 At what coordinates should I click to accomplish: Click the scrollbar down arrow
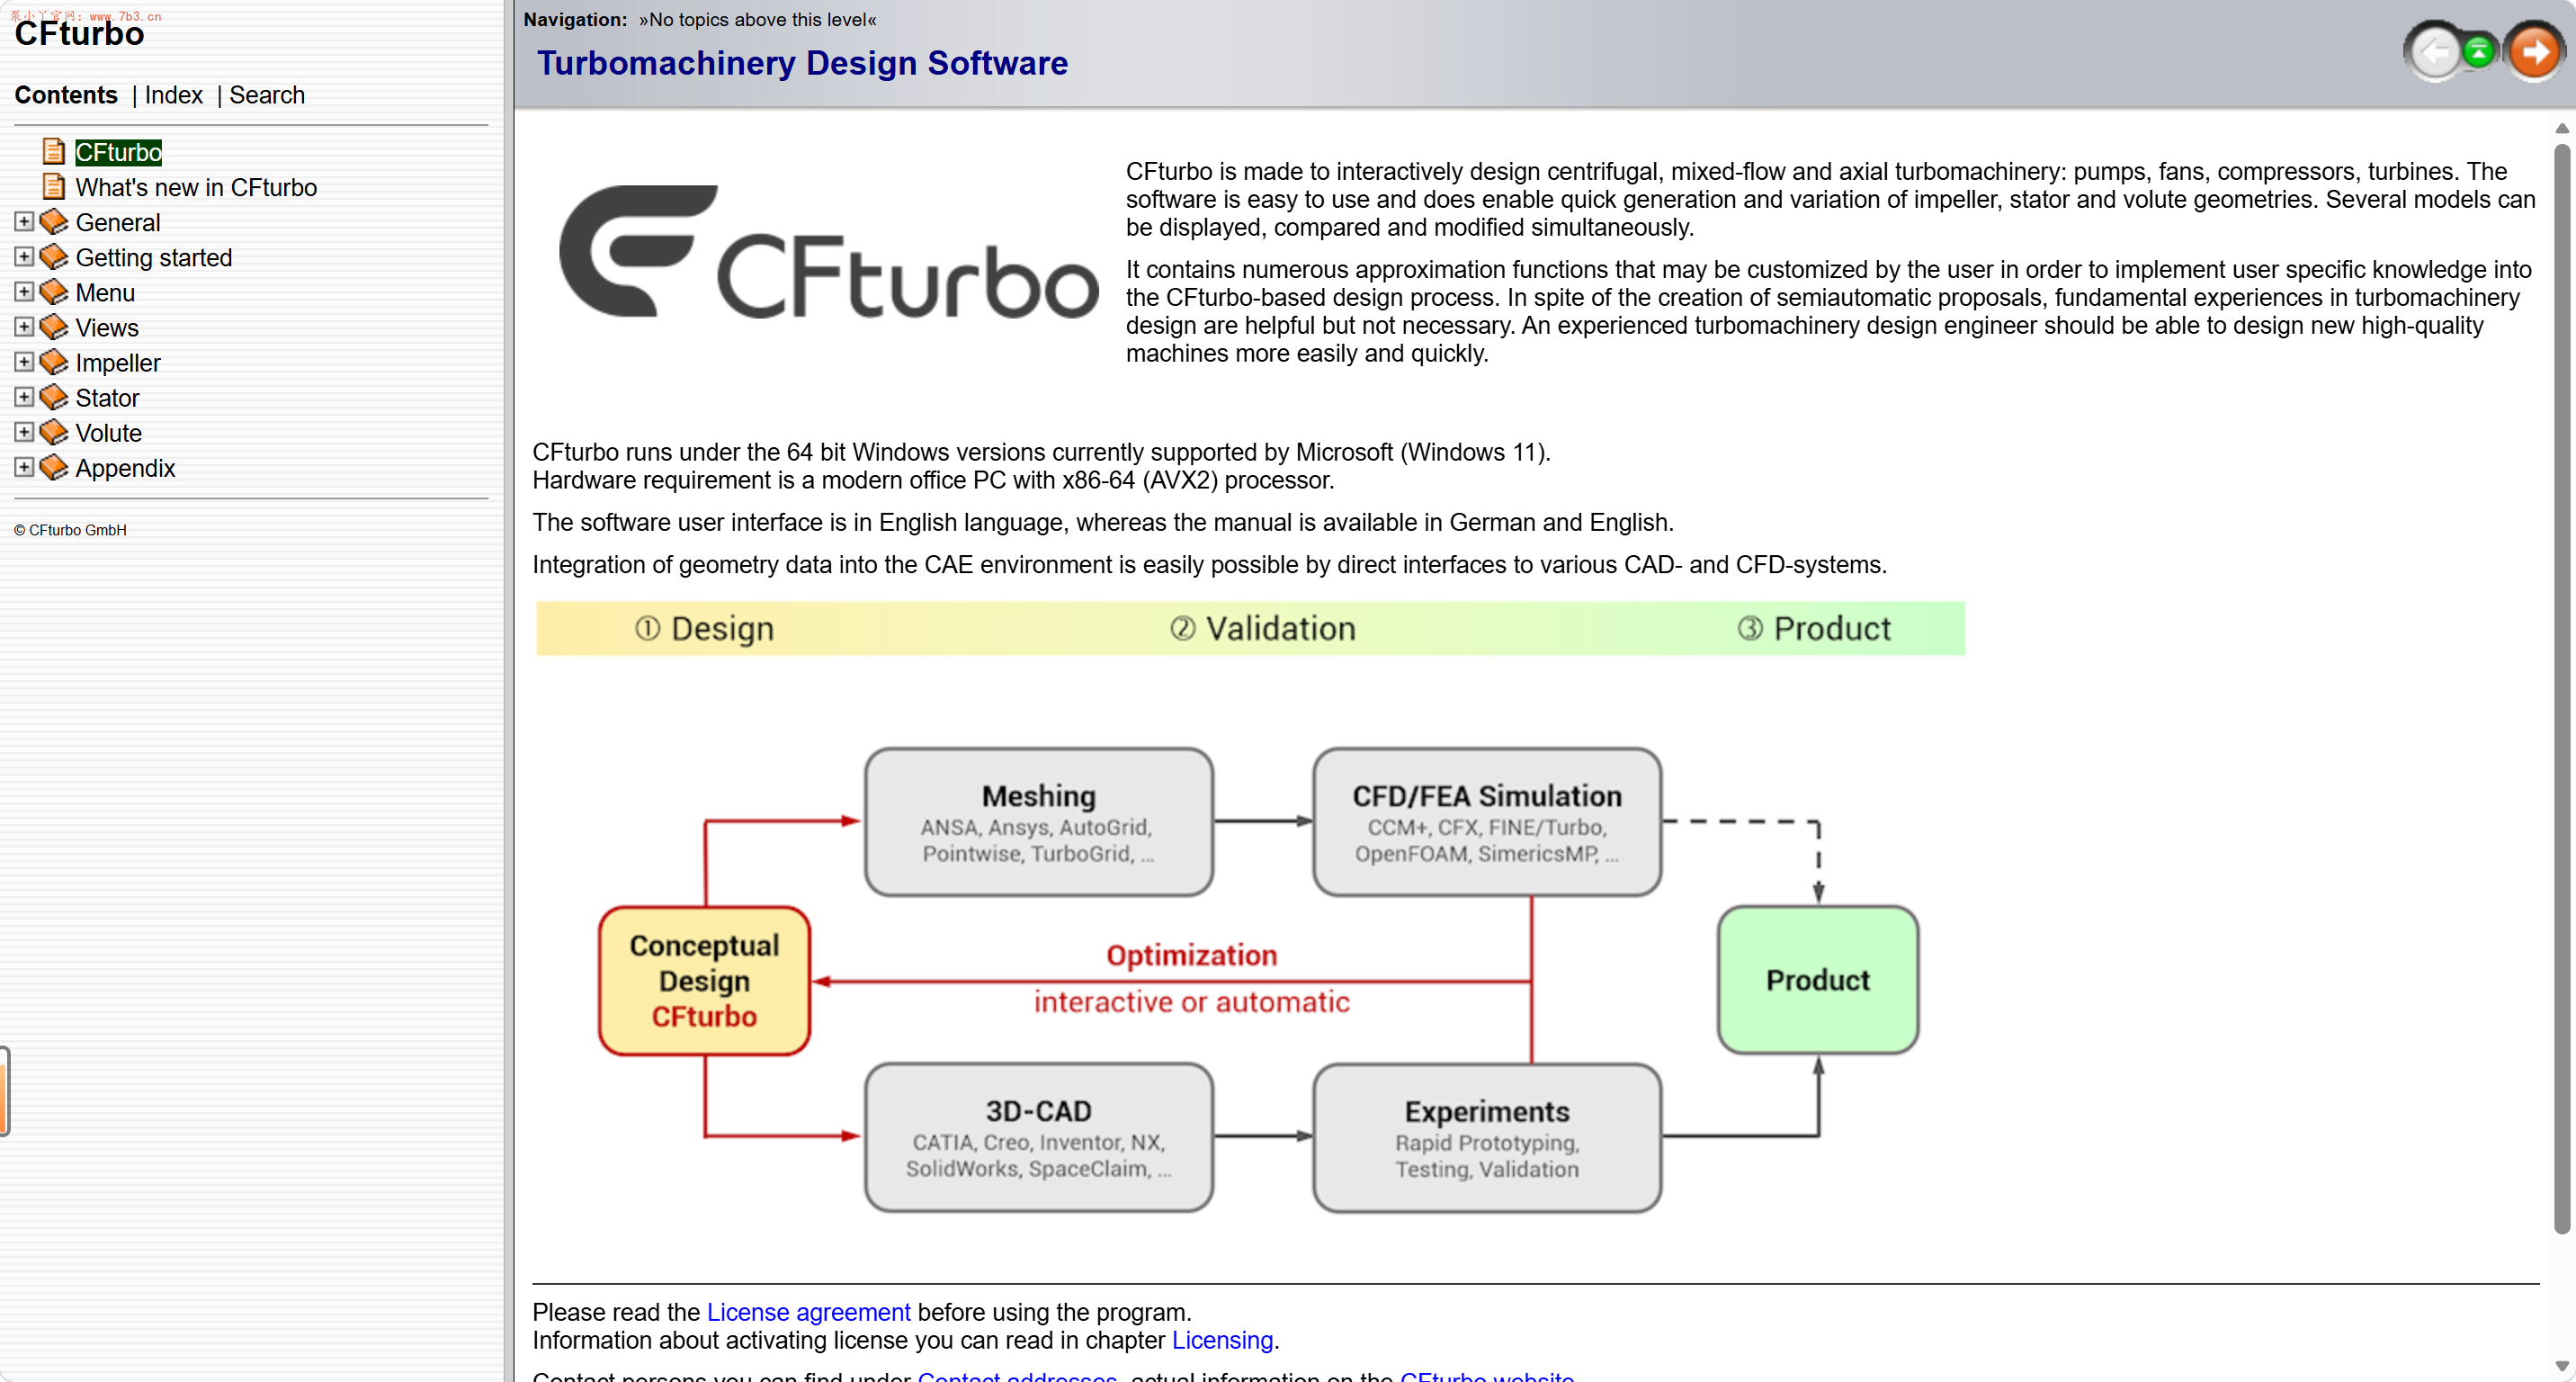tap(2561, 1366)
